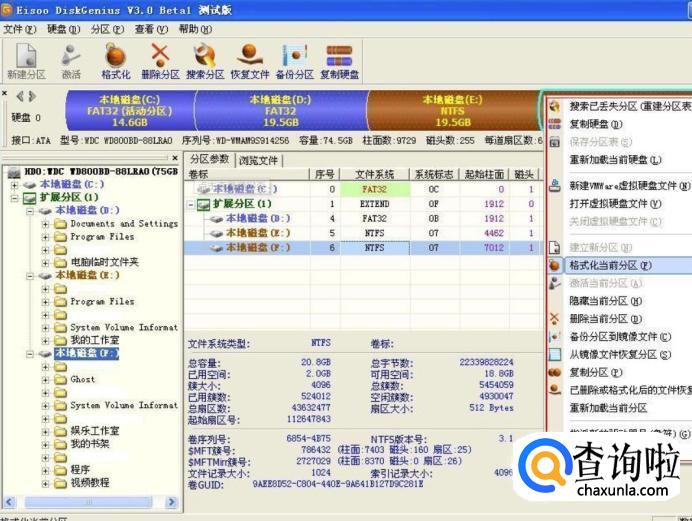This screenshot has height=521, width=692.
Task: Click 本地磁盘 (C:) row in partition table
Action: (362, 189)
